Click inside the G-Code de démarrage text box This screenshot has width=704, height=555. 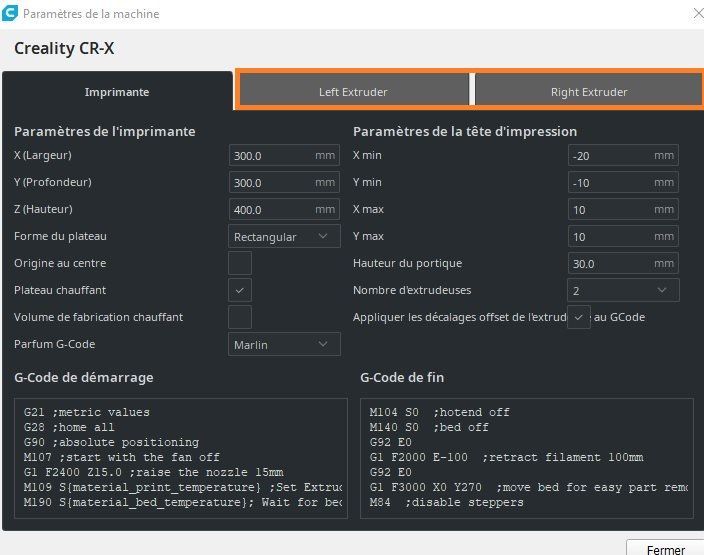181,458
